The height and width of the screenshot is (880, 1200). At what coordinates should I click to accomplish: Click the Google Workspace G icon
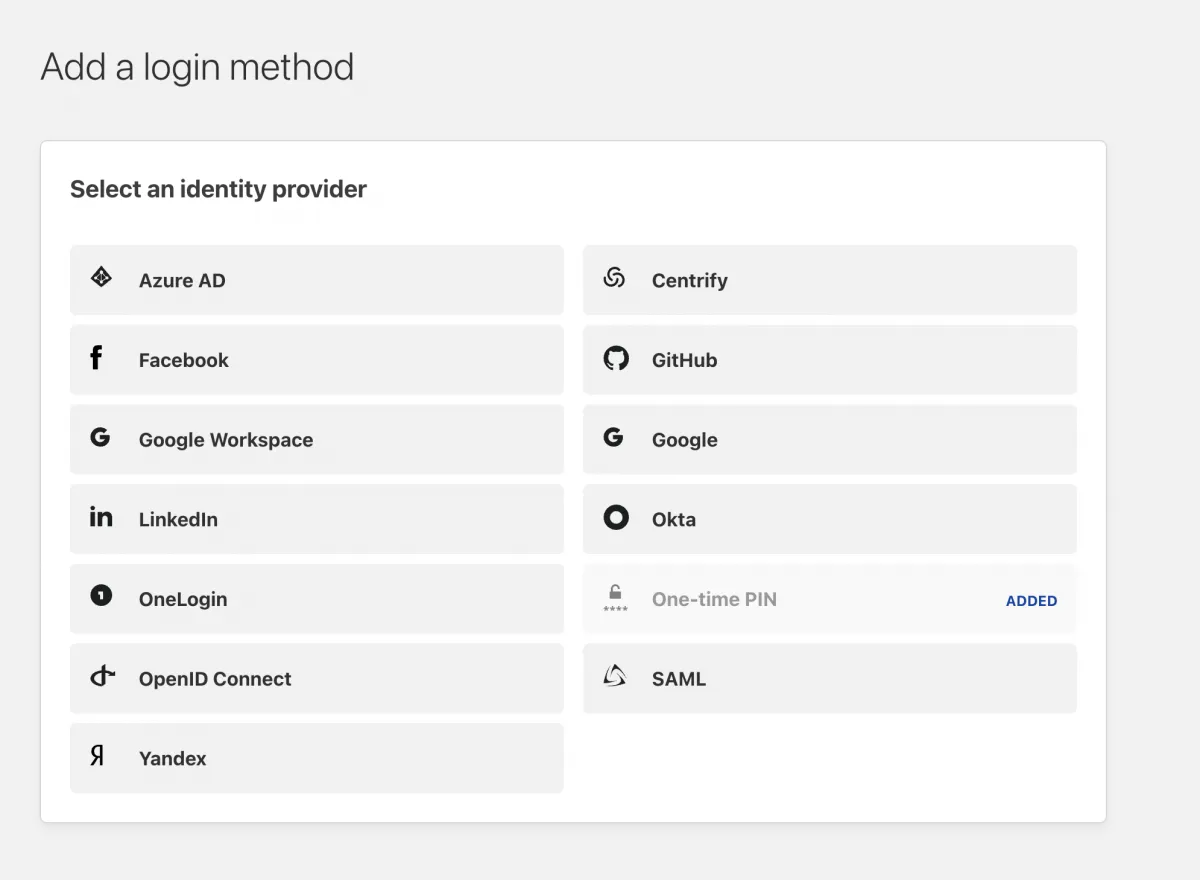(100, 437)
